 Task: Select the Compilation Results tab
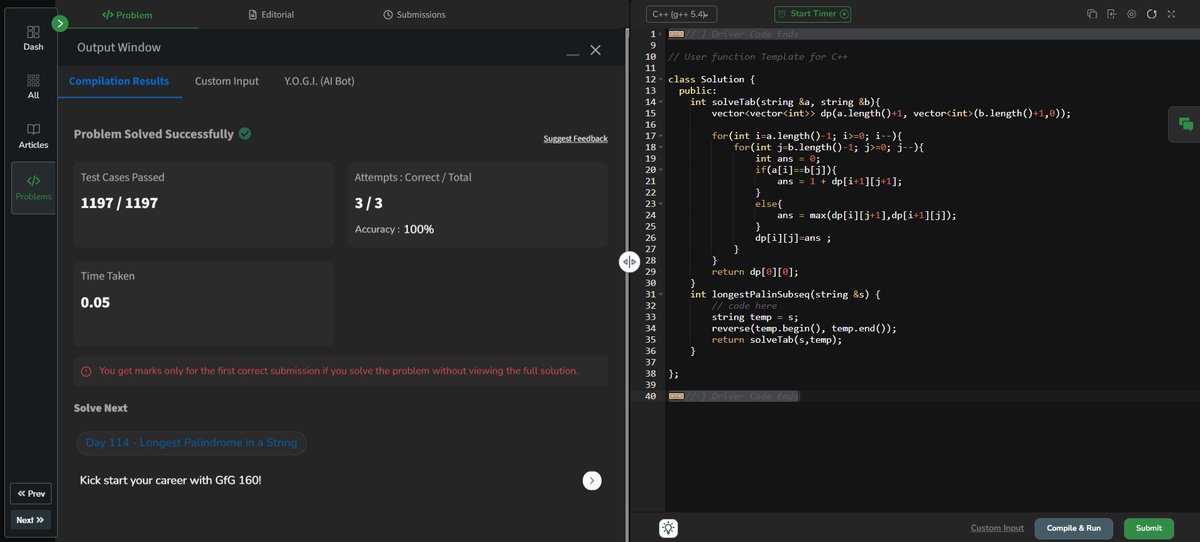[119, 81]
